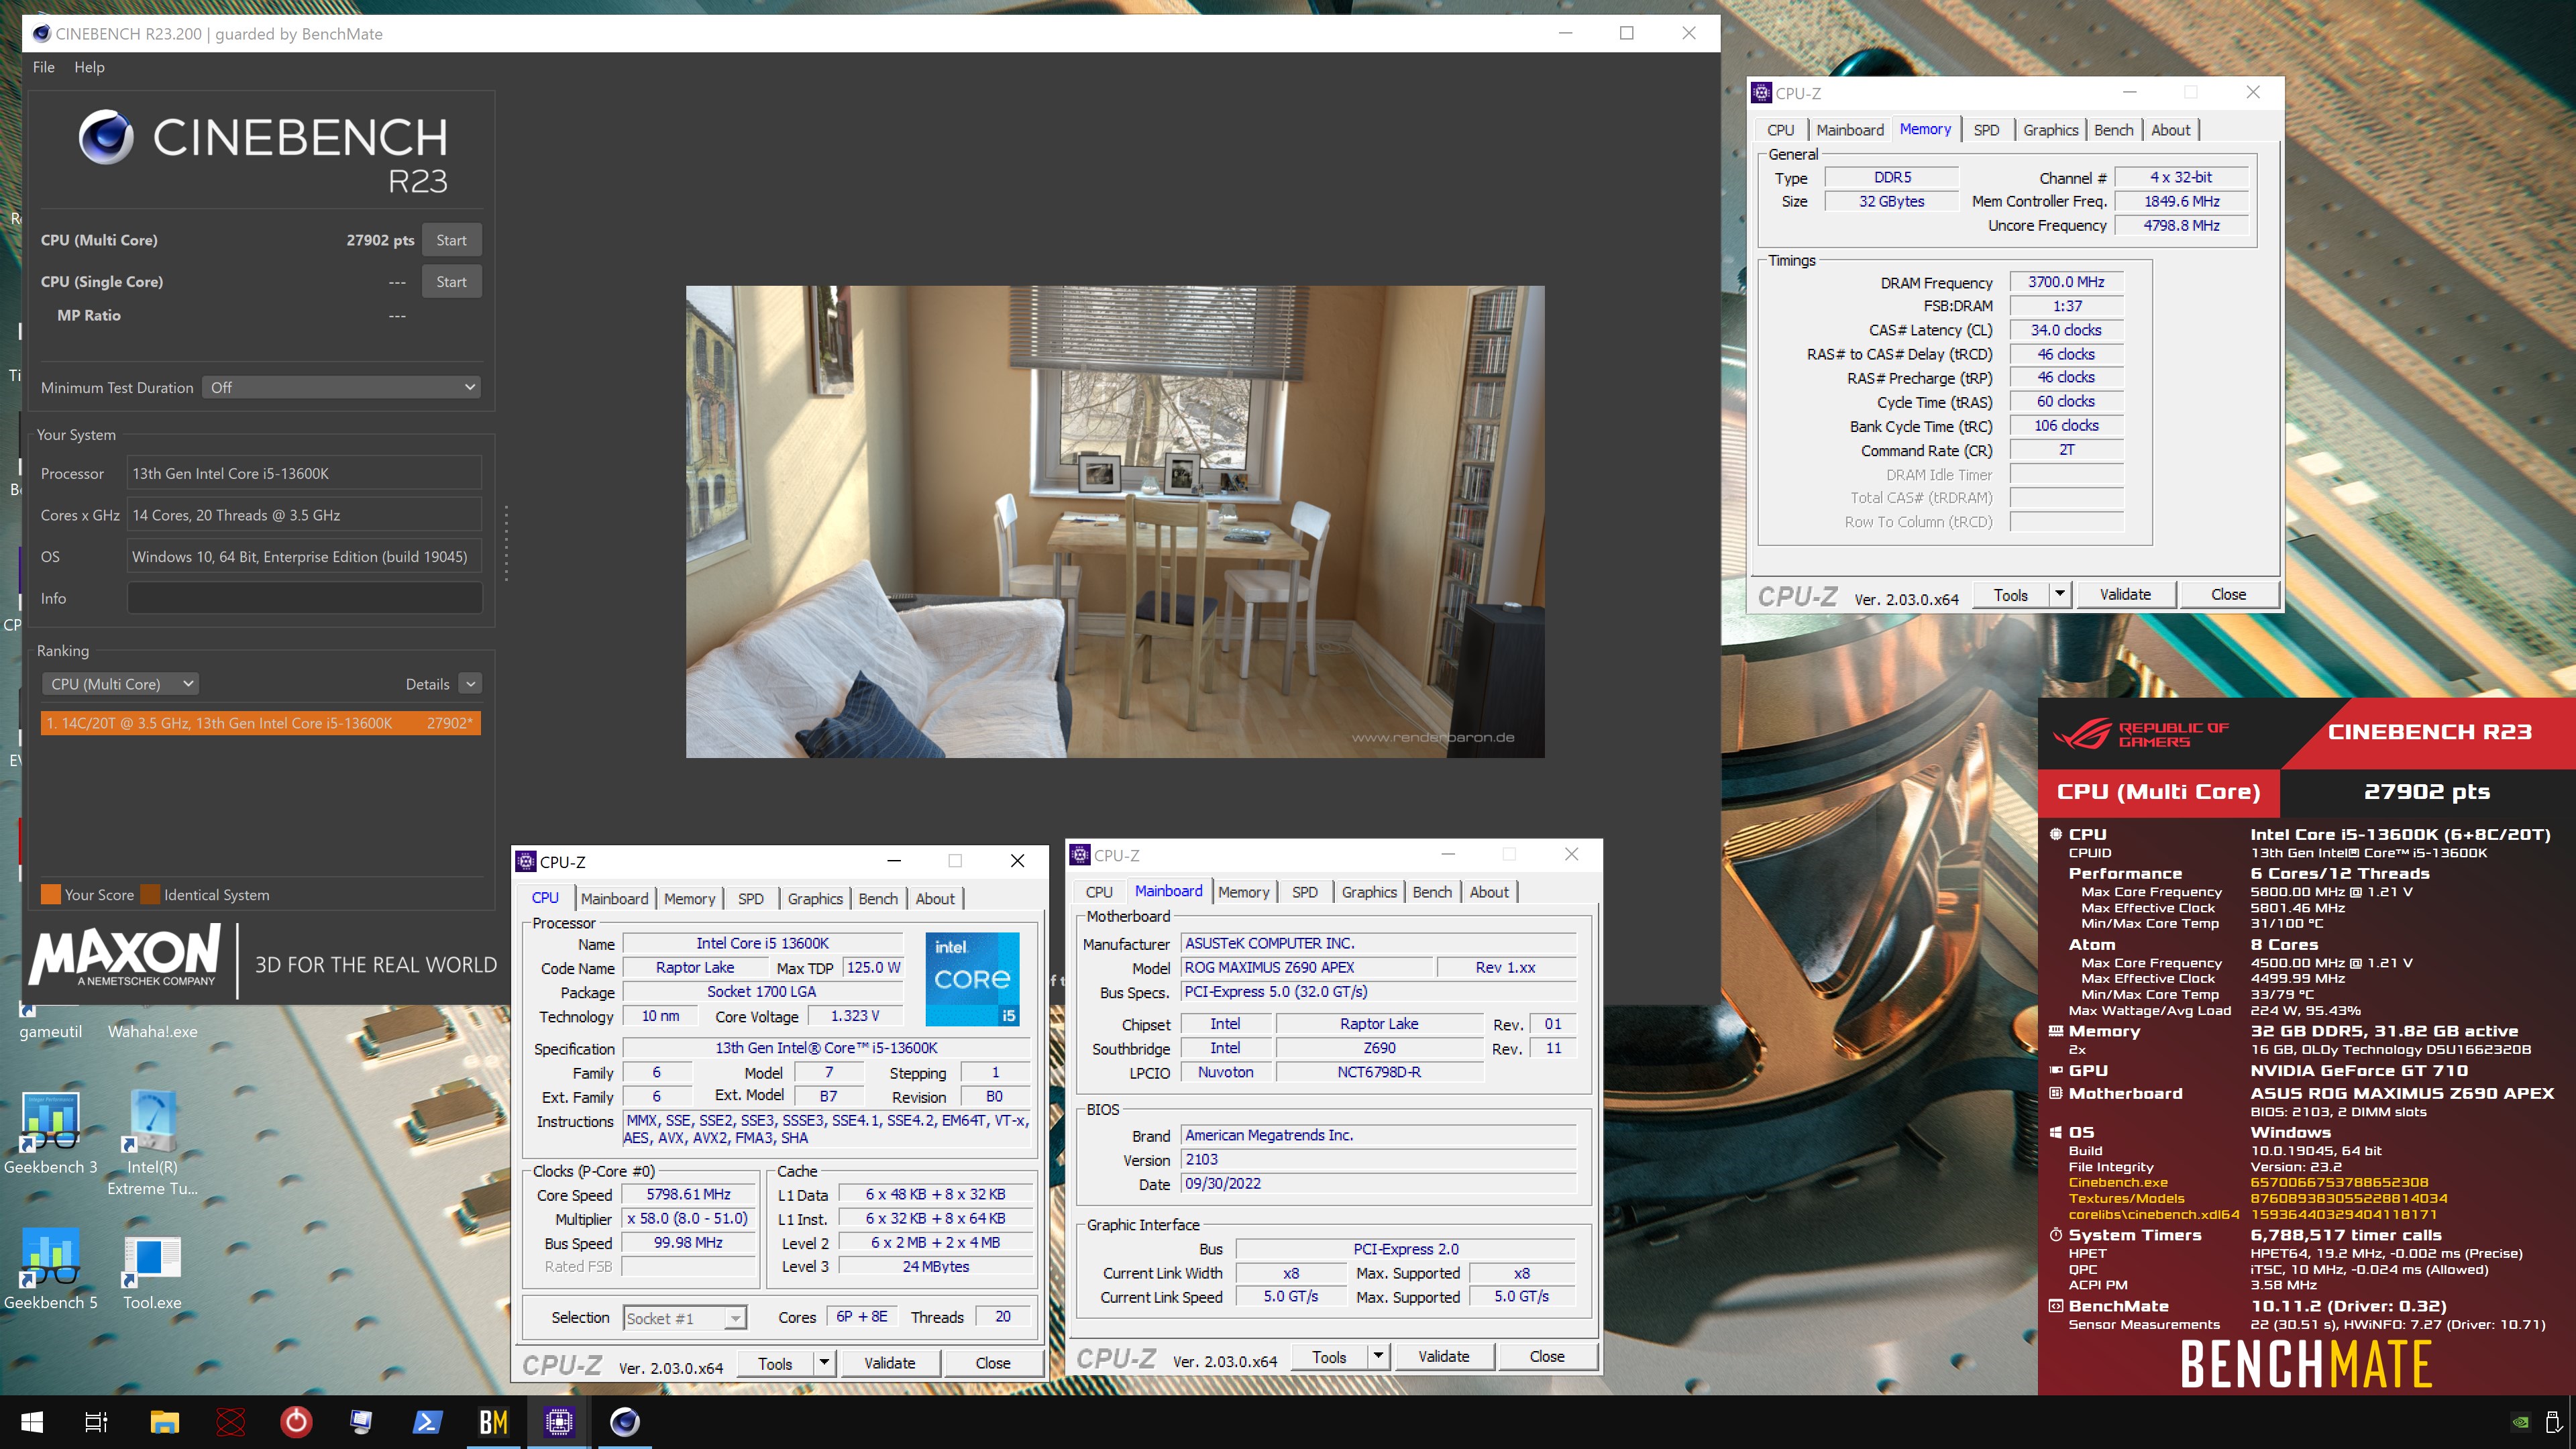The width and height of the screenshot is (2576, 1449).
Task: Start the CPU Single Core test
Action: pos(451,282)
